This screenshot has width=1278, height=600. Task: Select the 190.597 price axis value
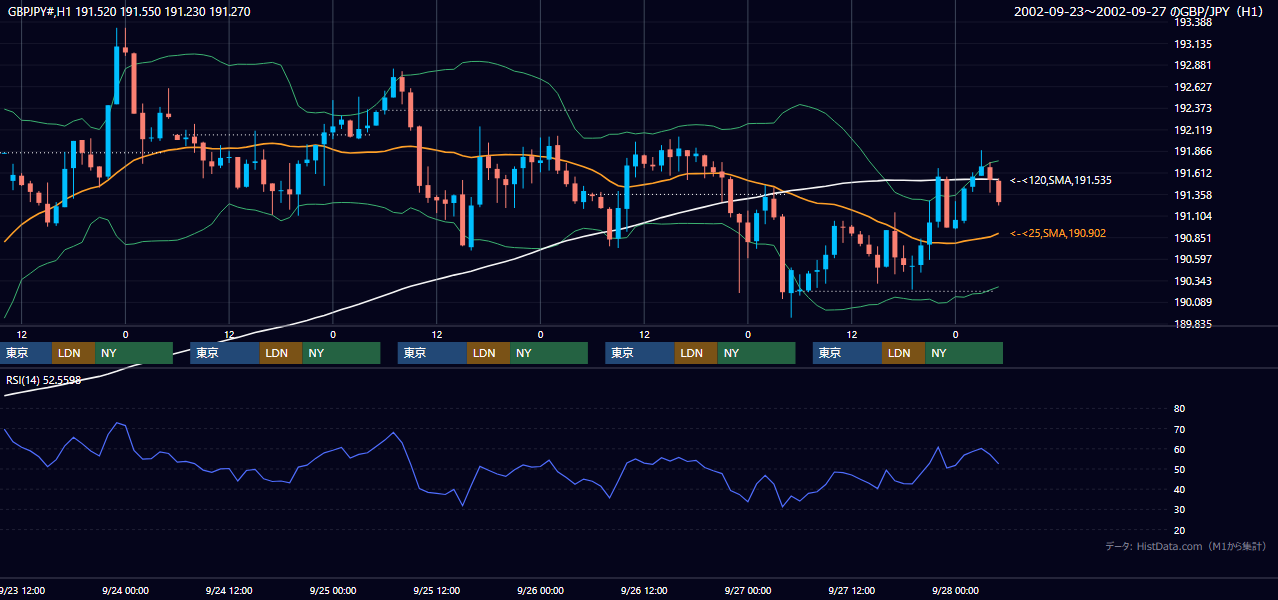click(1192, 259)
